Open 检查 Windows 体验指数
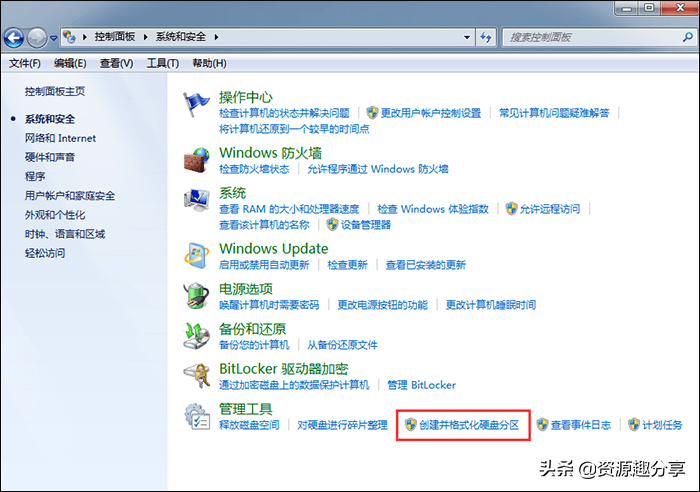This screenshot has height=492, width=700. (x=433, y=209)
